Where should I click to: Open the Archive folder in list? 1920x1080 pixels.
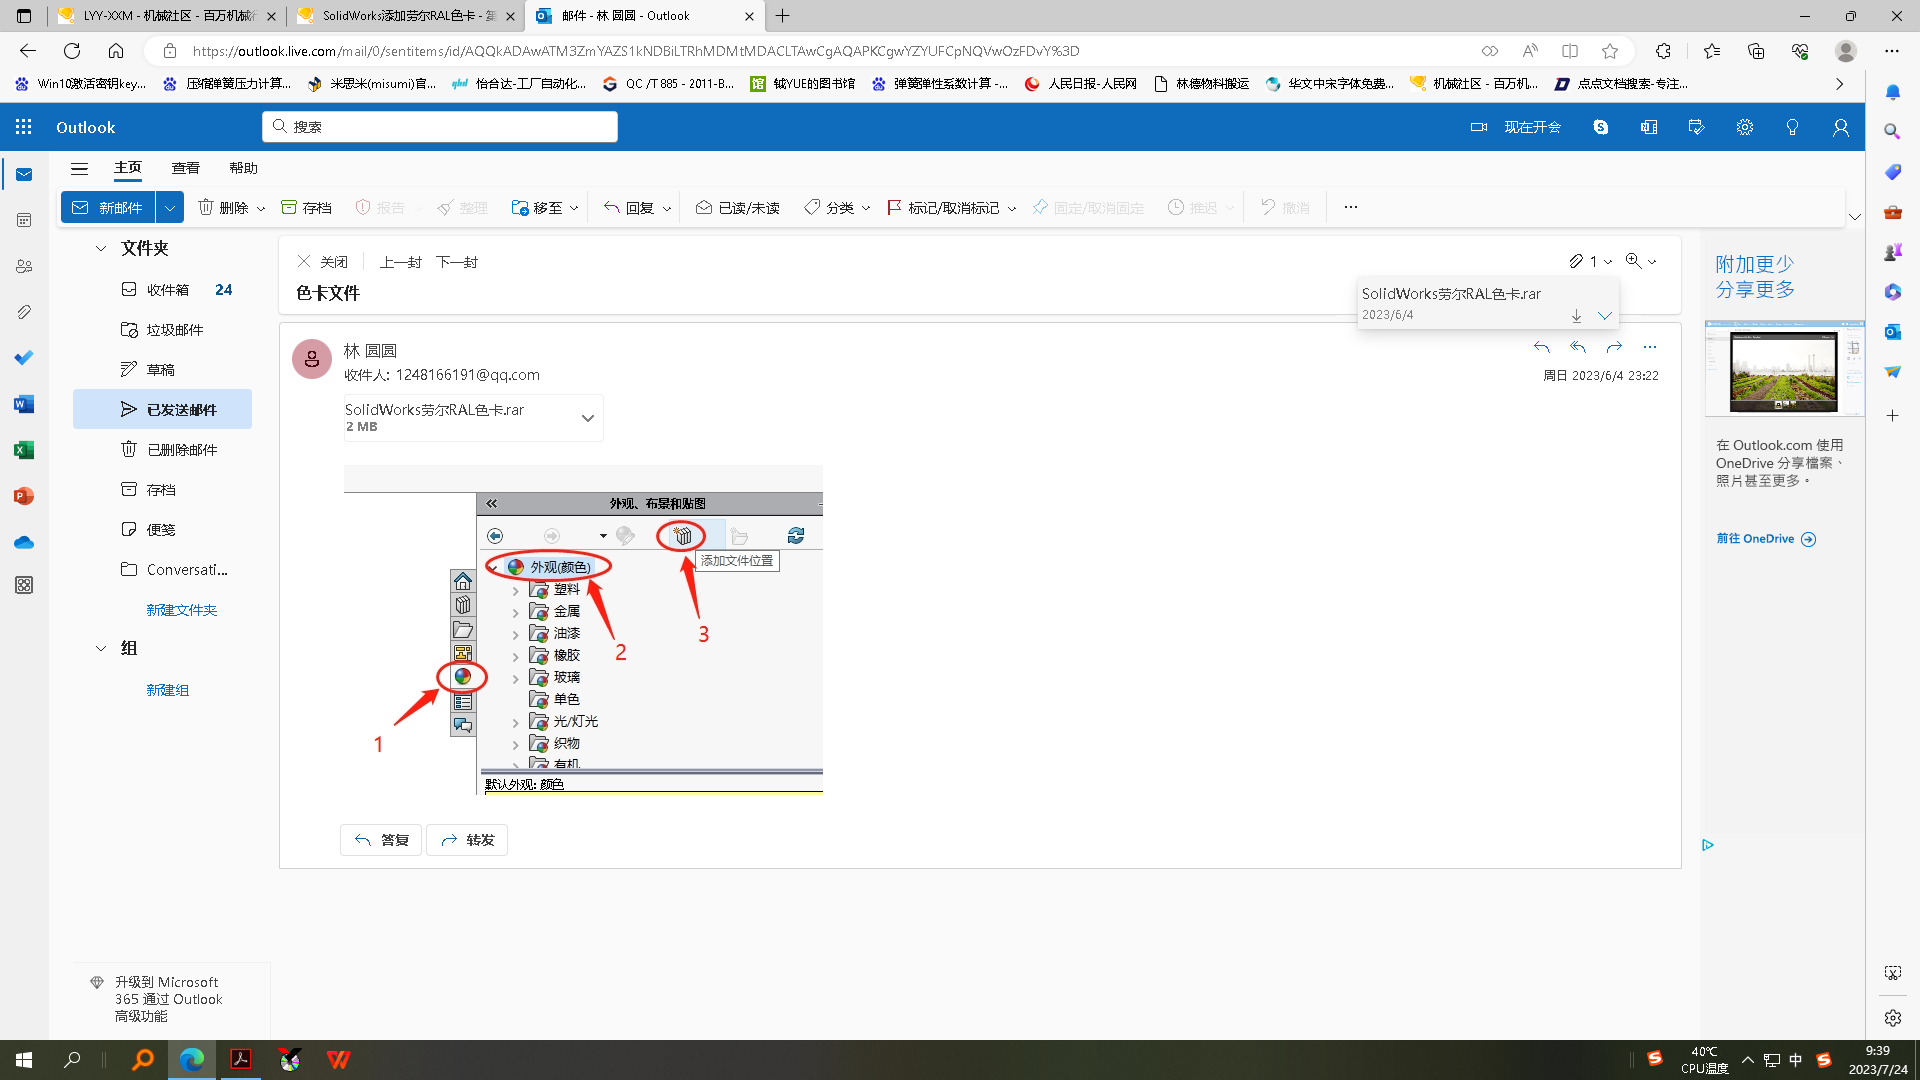[162, 490]
